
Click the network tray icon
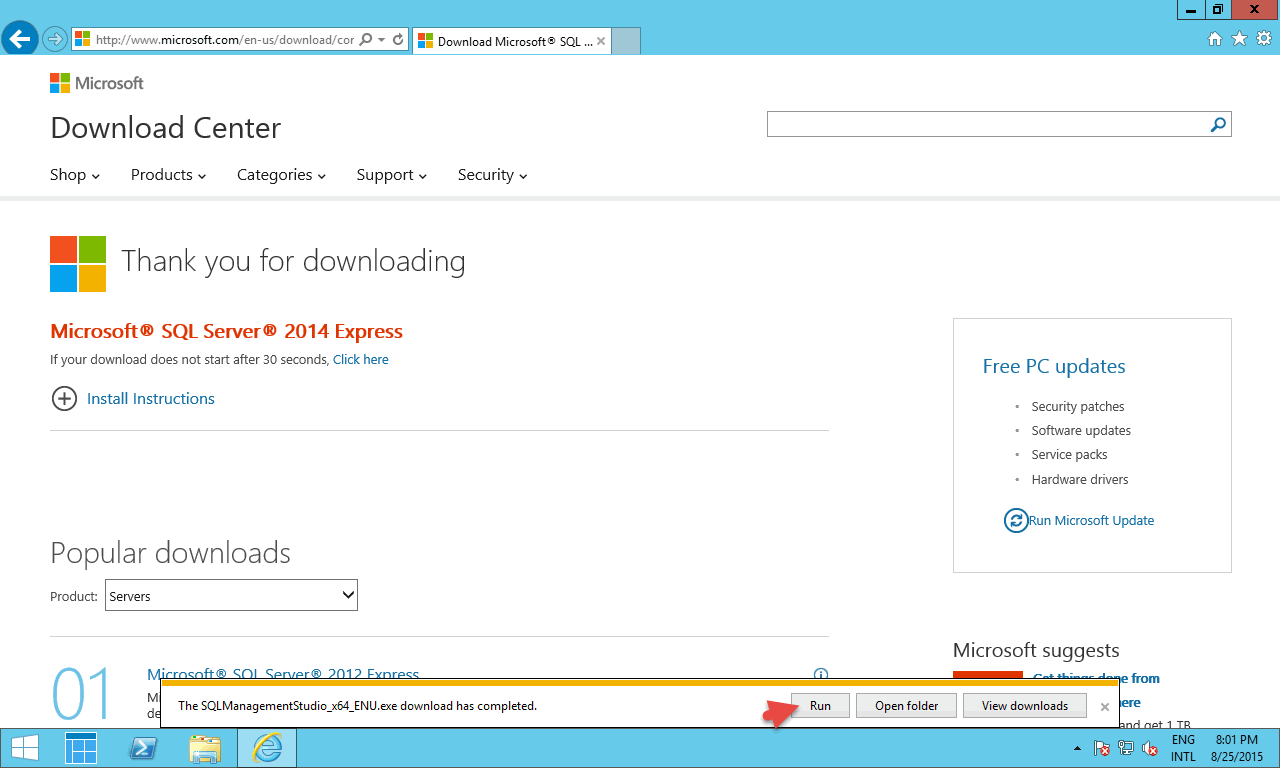1126,748
